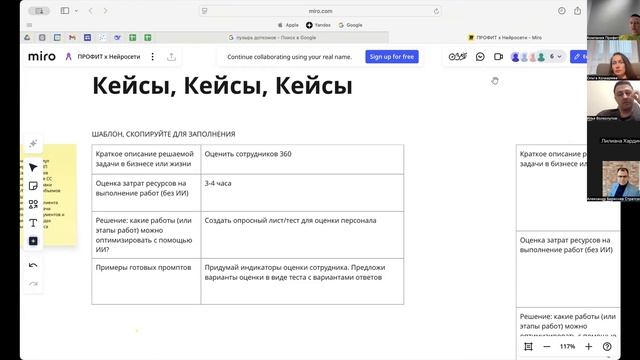Select heading Кейсы, Кейсы, Кейсы
Viewport: 640px width, 360px height.
point(222,86)
